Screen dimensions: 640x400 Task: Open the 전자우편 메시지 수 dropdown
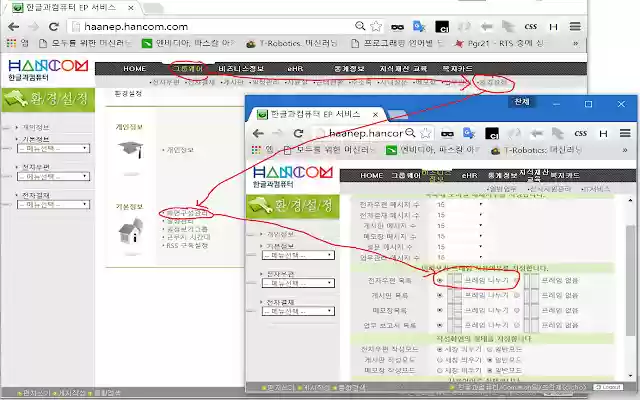click(x=460, y=204)
